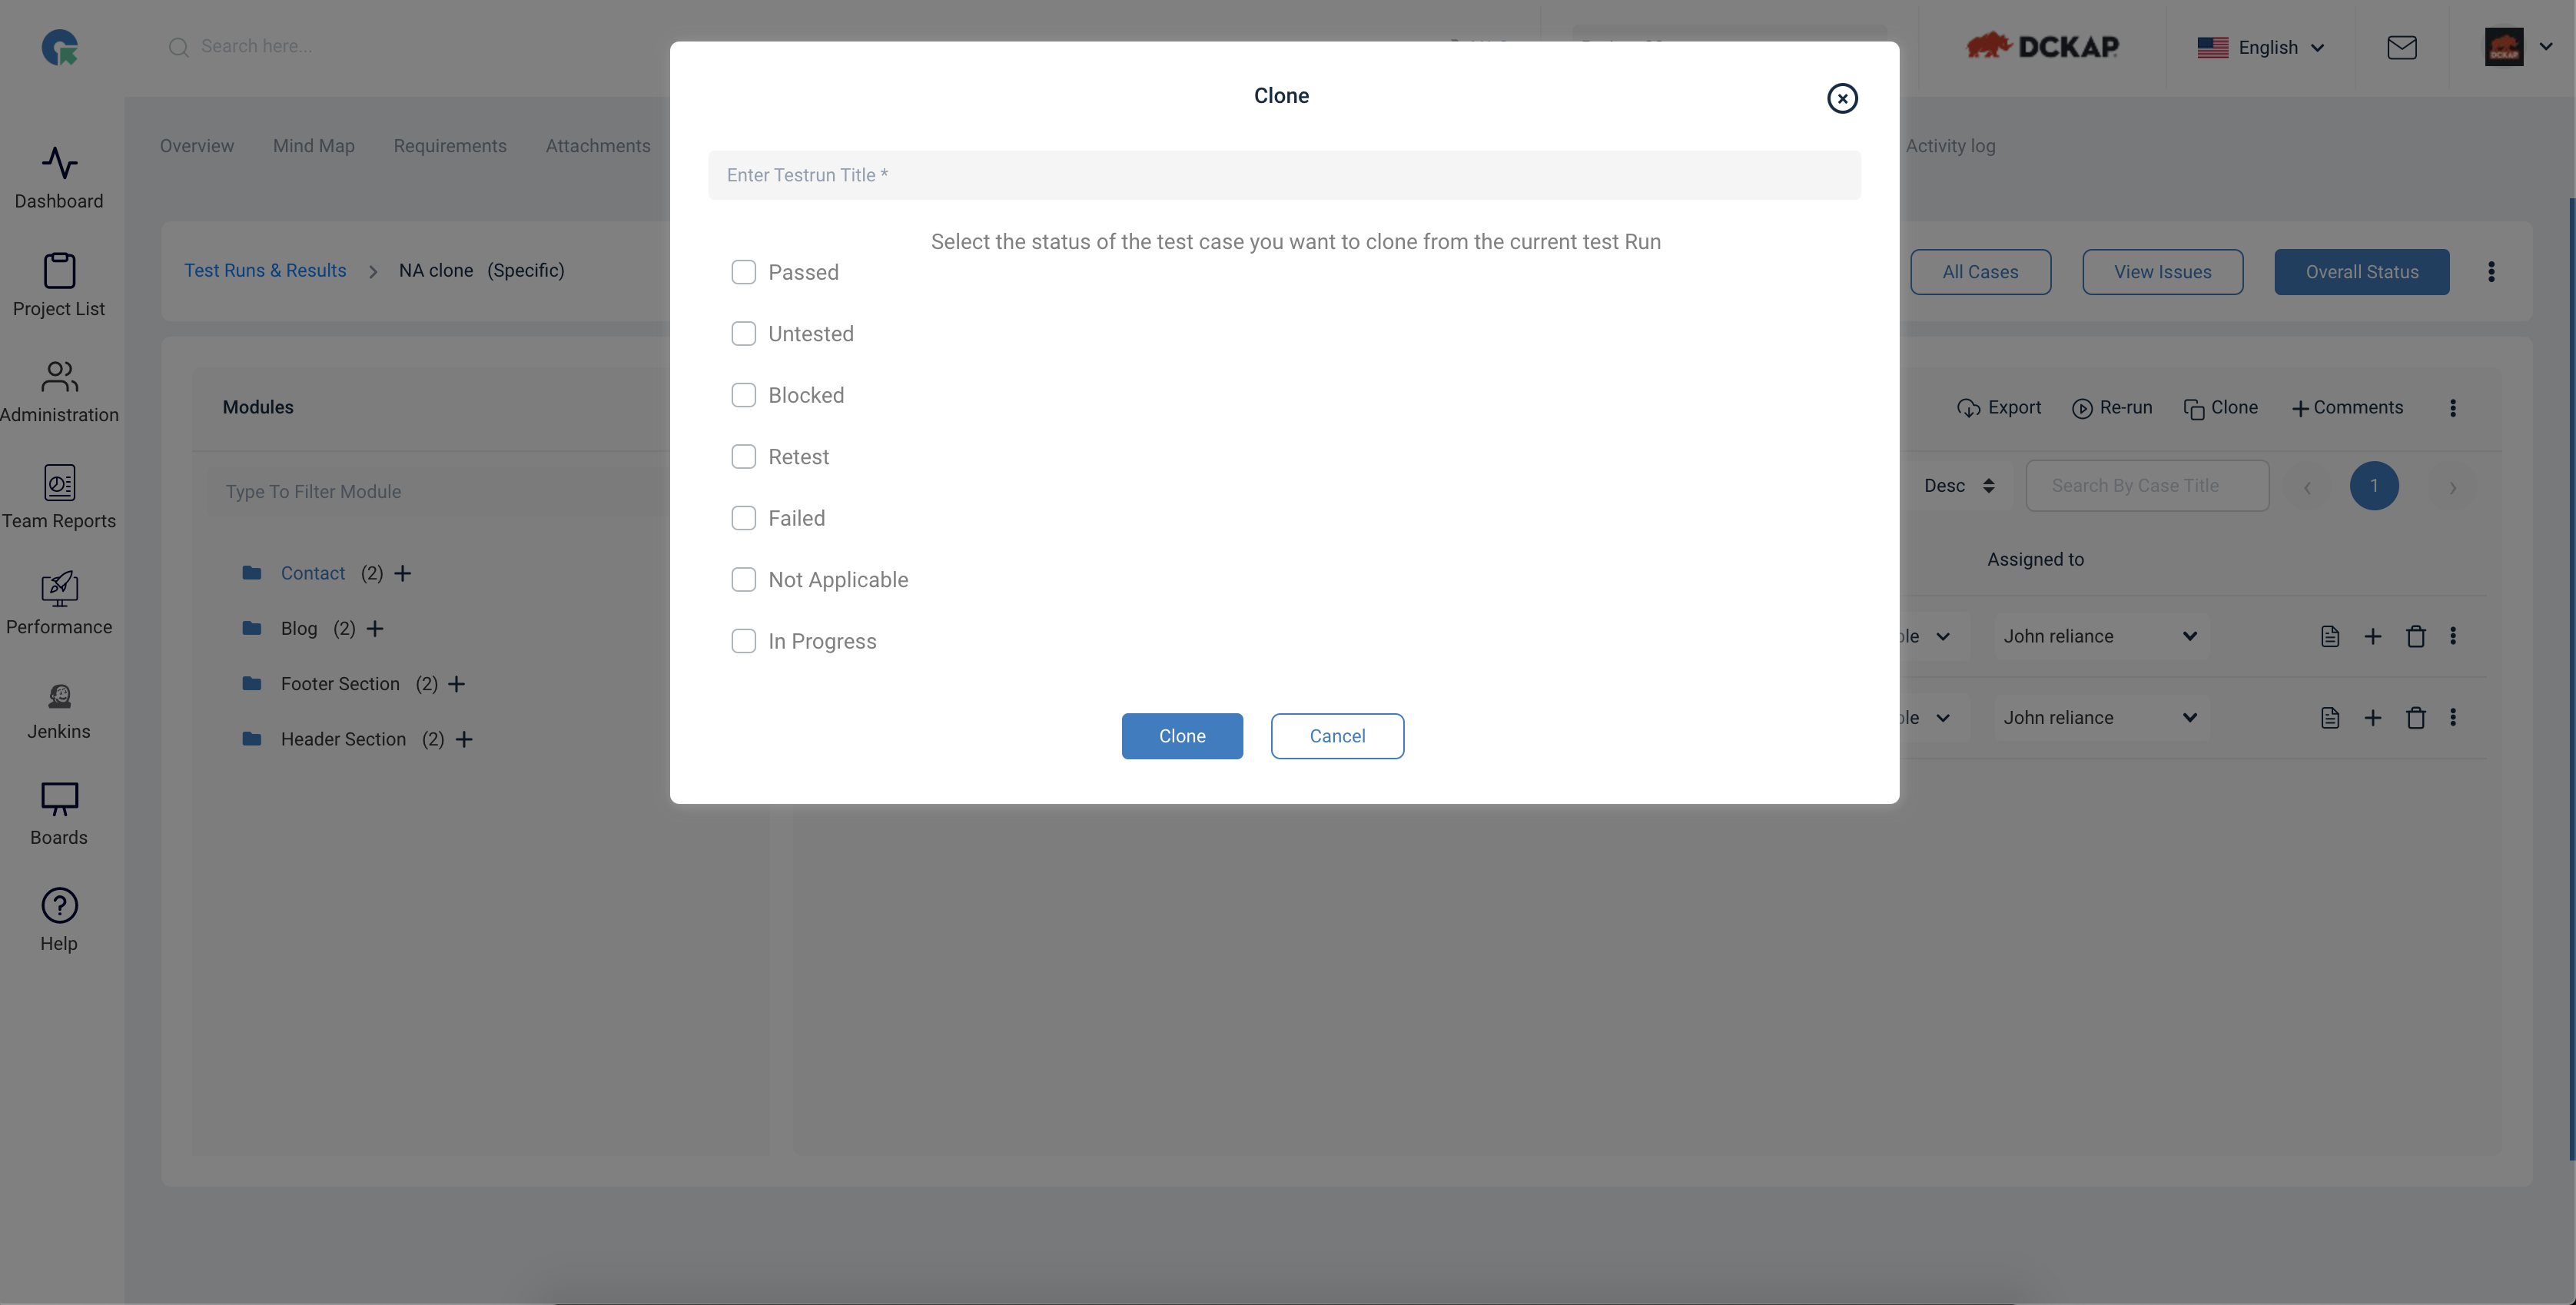Select the Failed checkbox

[x=743, y=518]
